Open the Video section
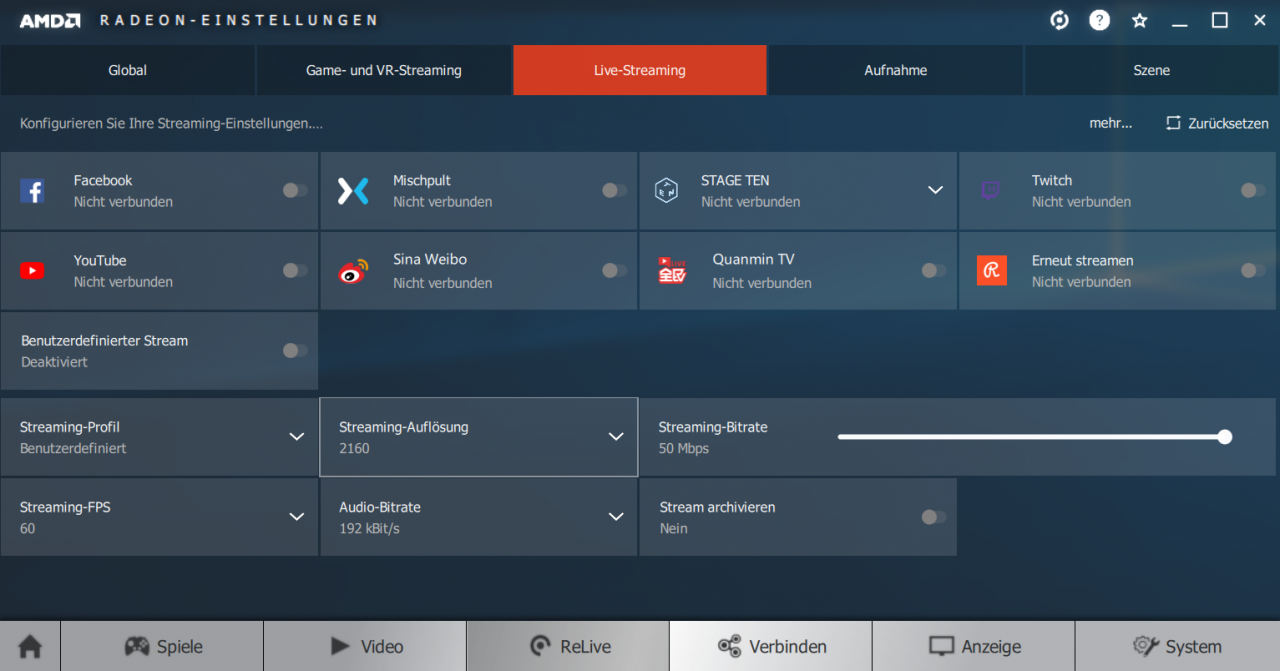1280x671 pixels. coord(365,646)
